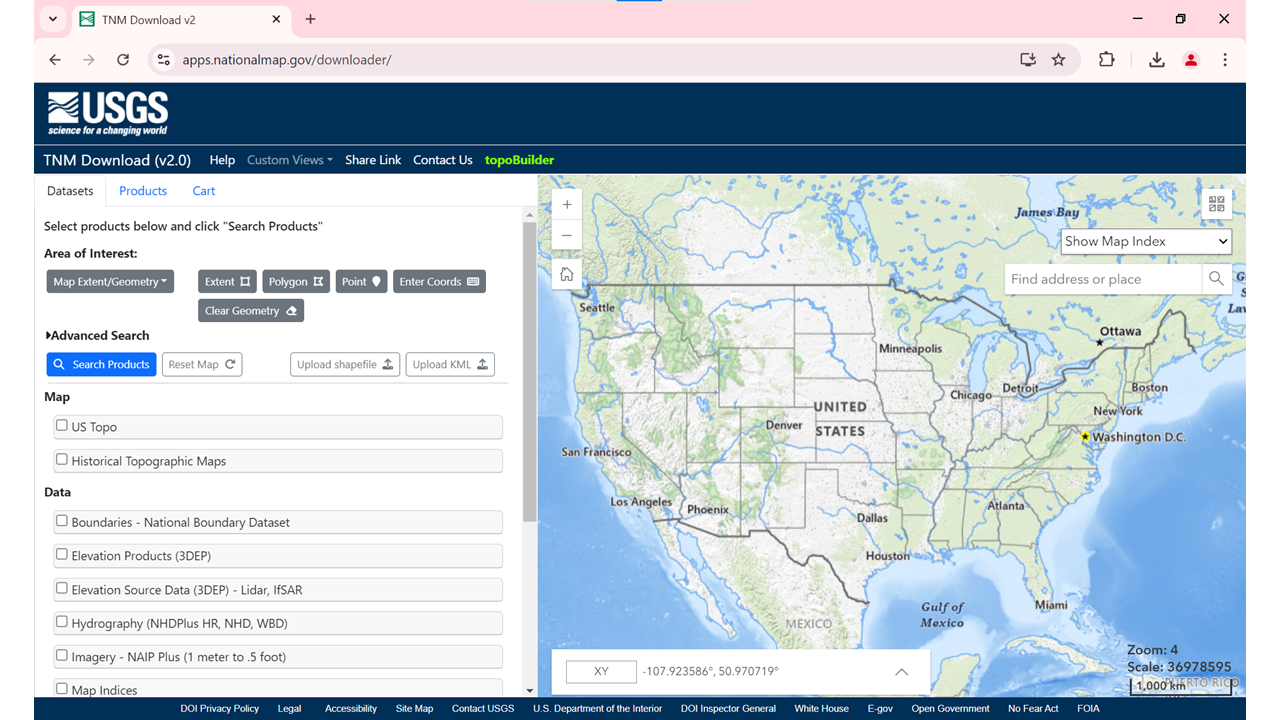Click the map home extent icon

[567, 274]
